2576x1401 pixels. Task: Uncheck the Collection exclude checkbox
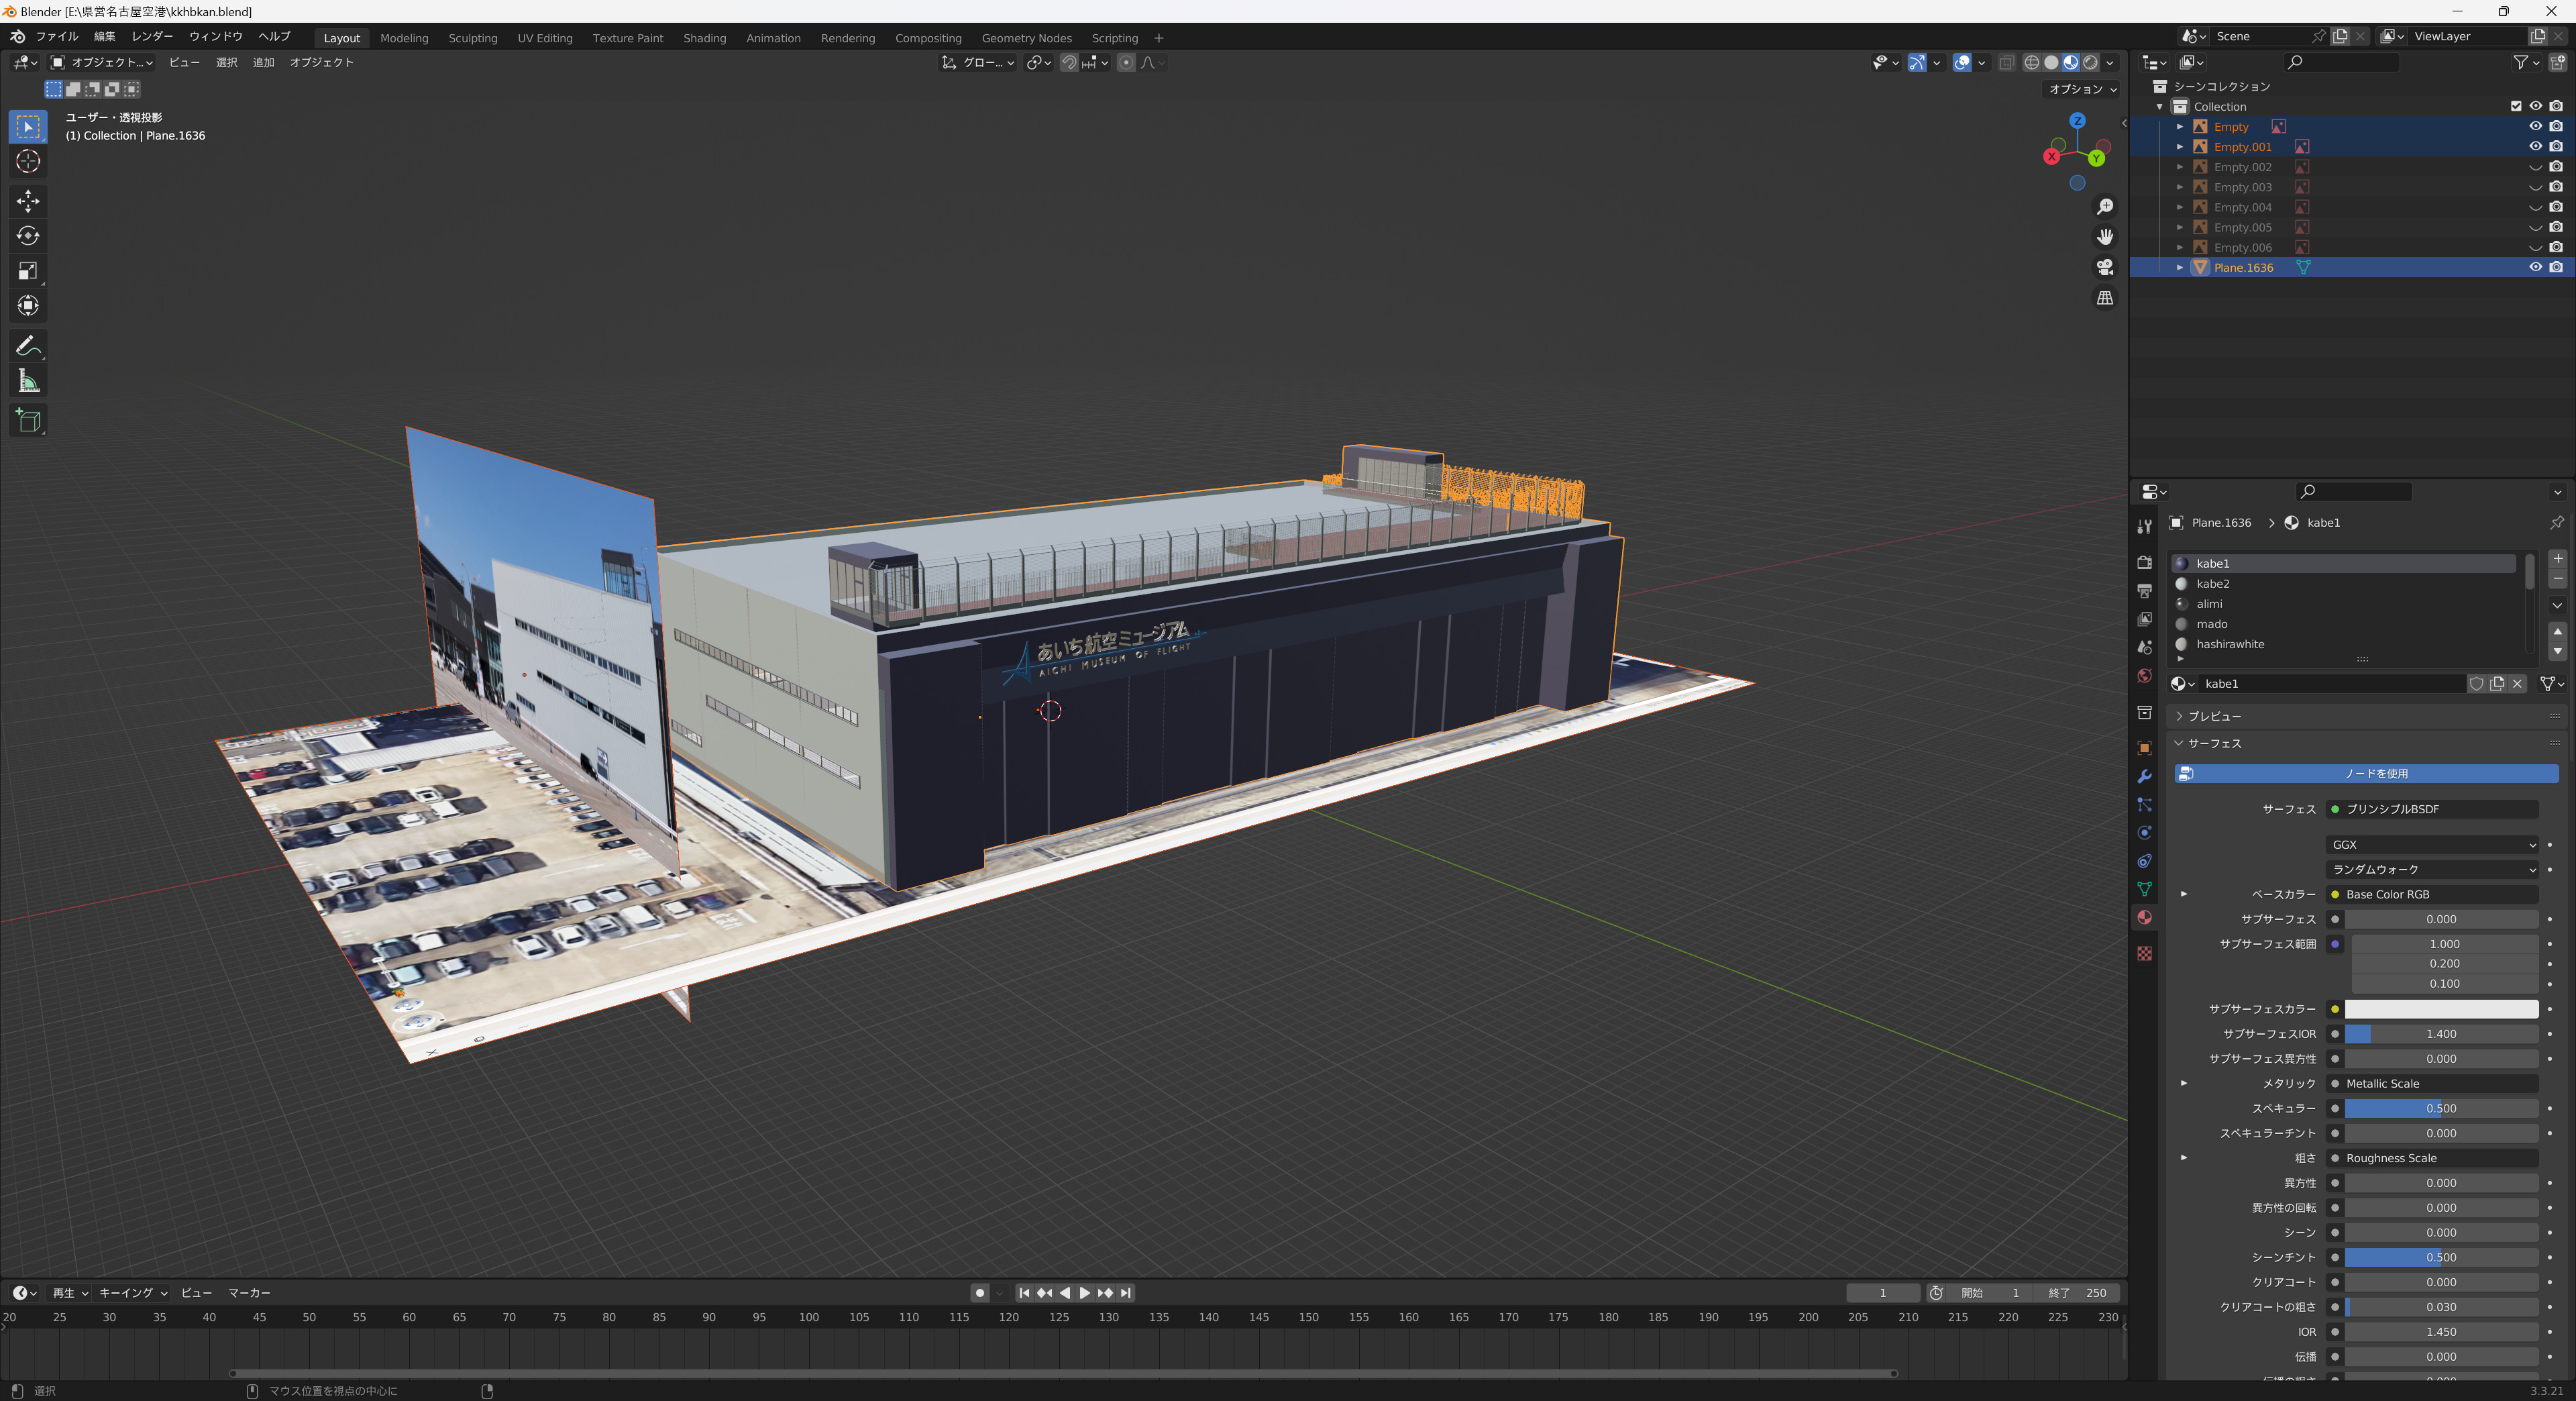(2516, 106)
